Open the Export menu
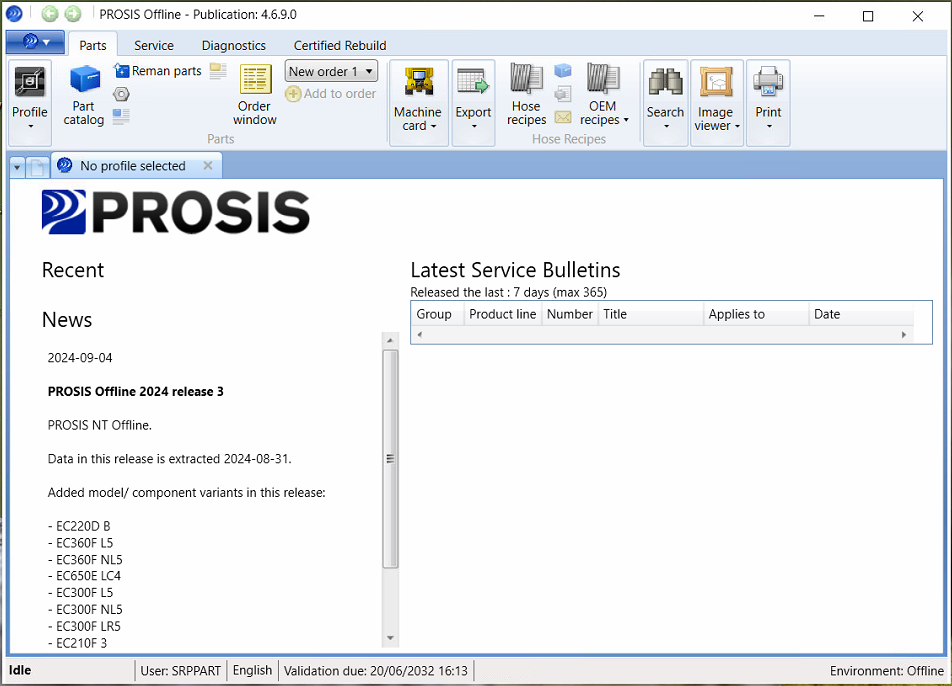 click(474, 103)
